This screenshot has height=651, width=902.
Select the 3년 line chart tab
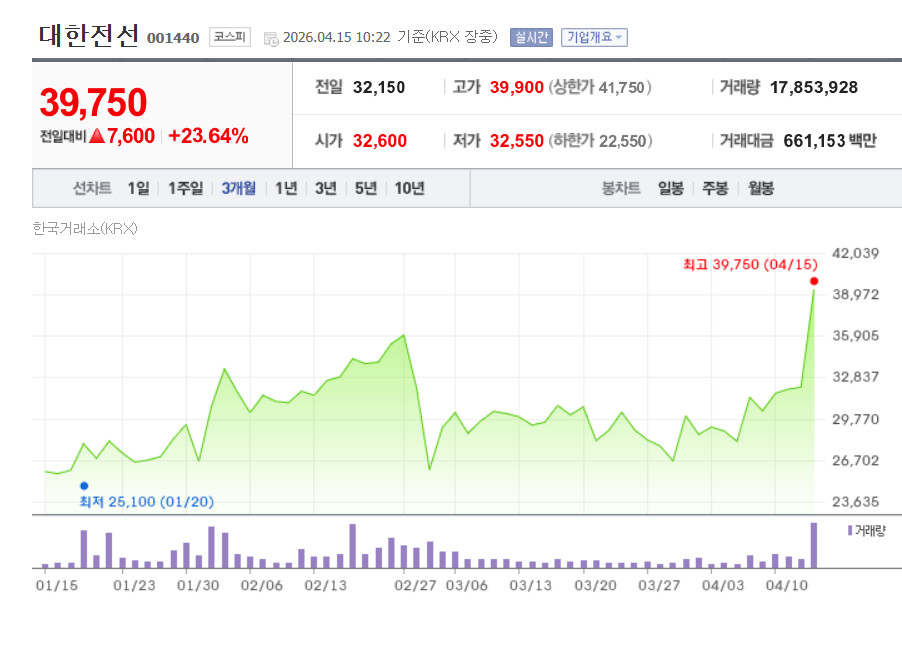click(x=326, y=188)
